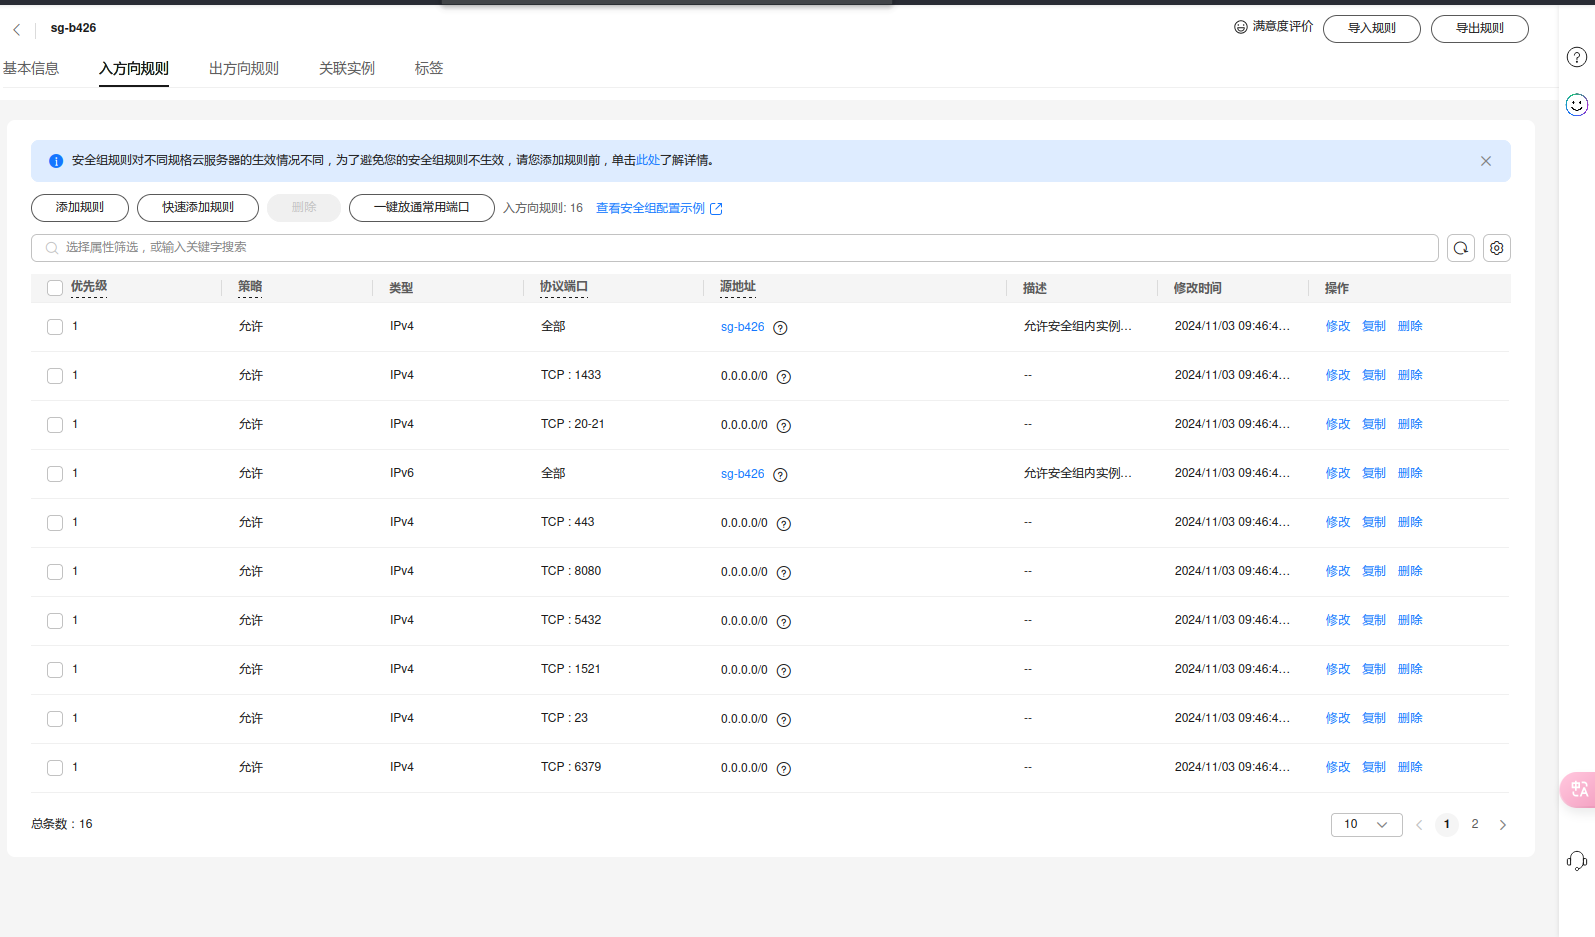
Task: Click the translation floating icon
Action: [1578, 789]
